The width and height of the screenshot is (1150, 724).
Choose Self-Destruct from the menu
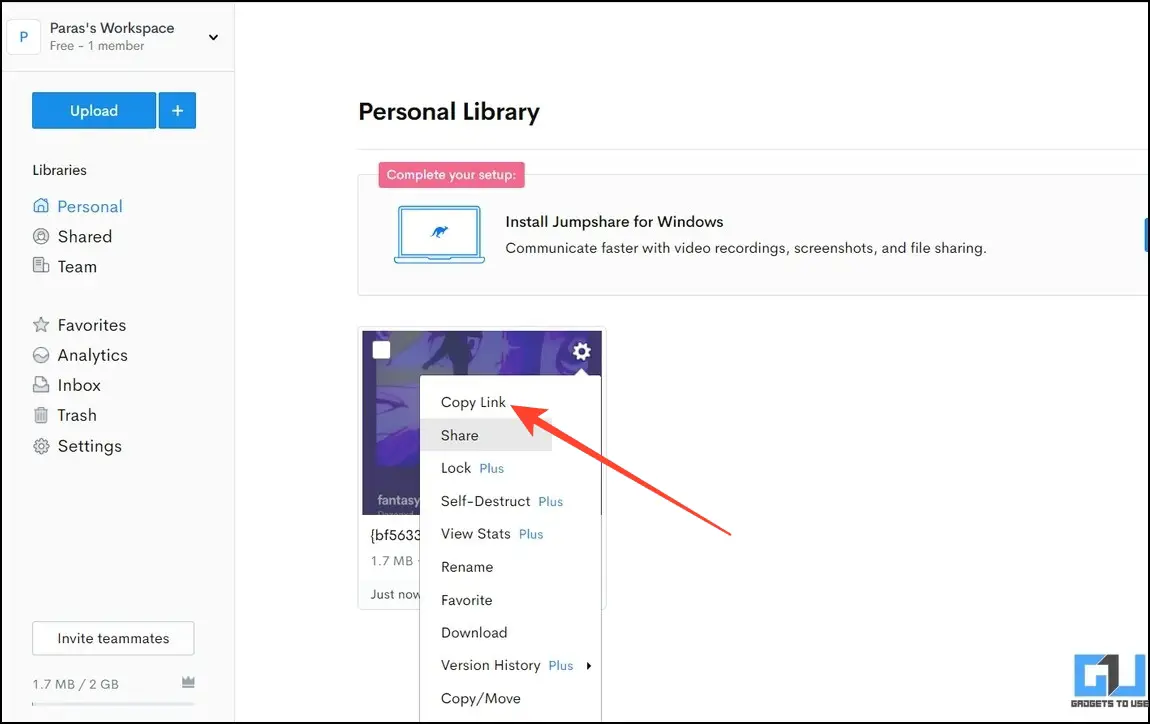tap(486, 501)
